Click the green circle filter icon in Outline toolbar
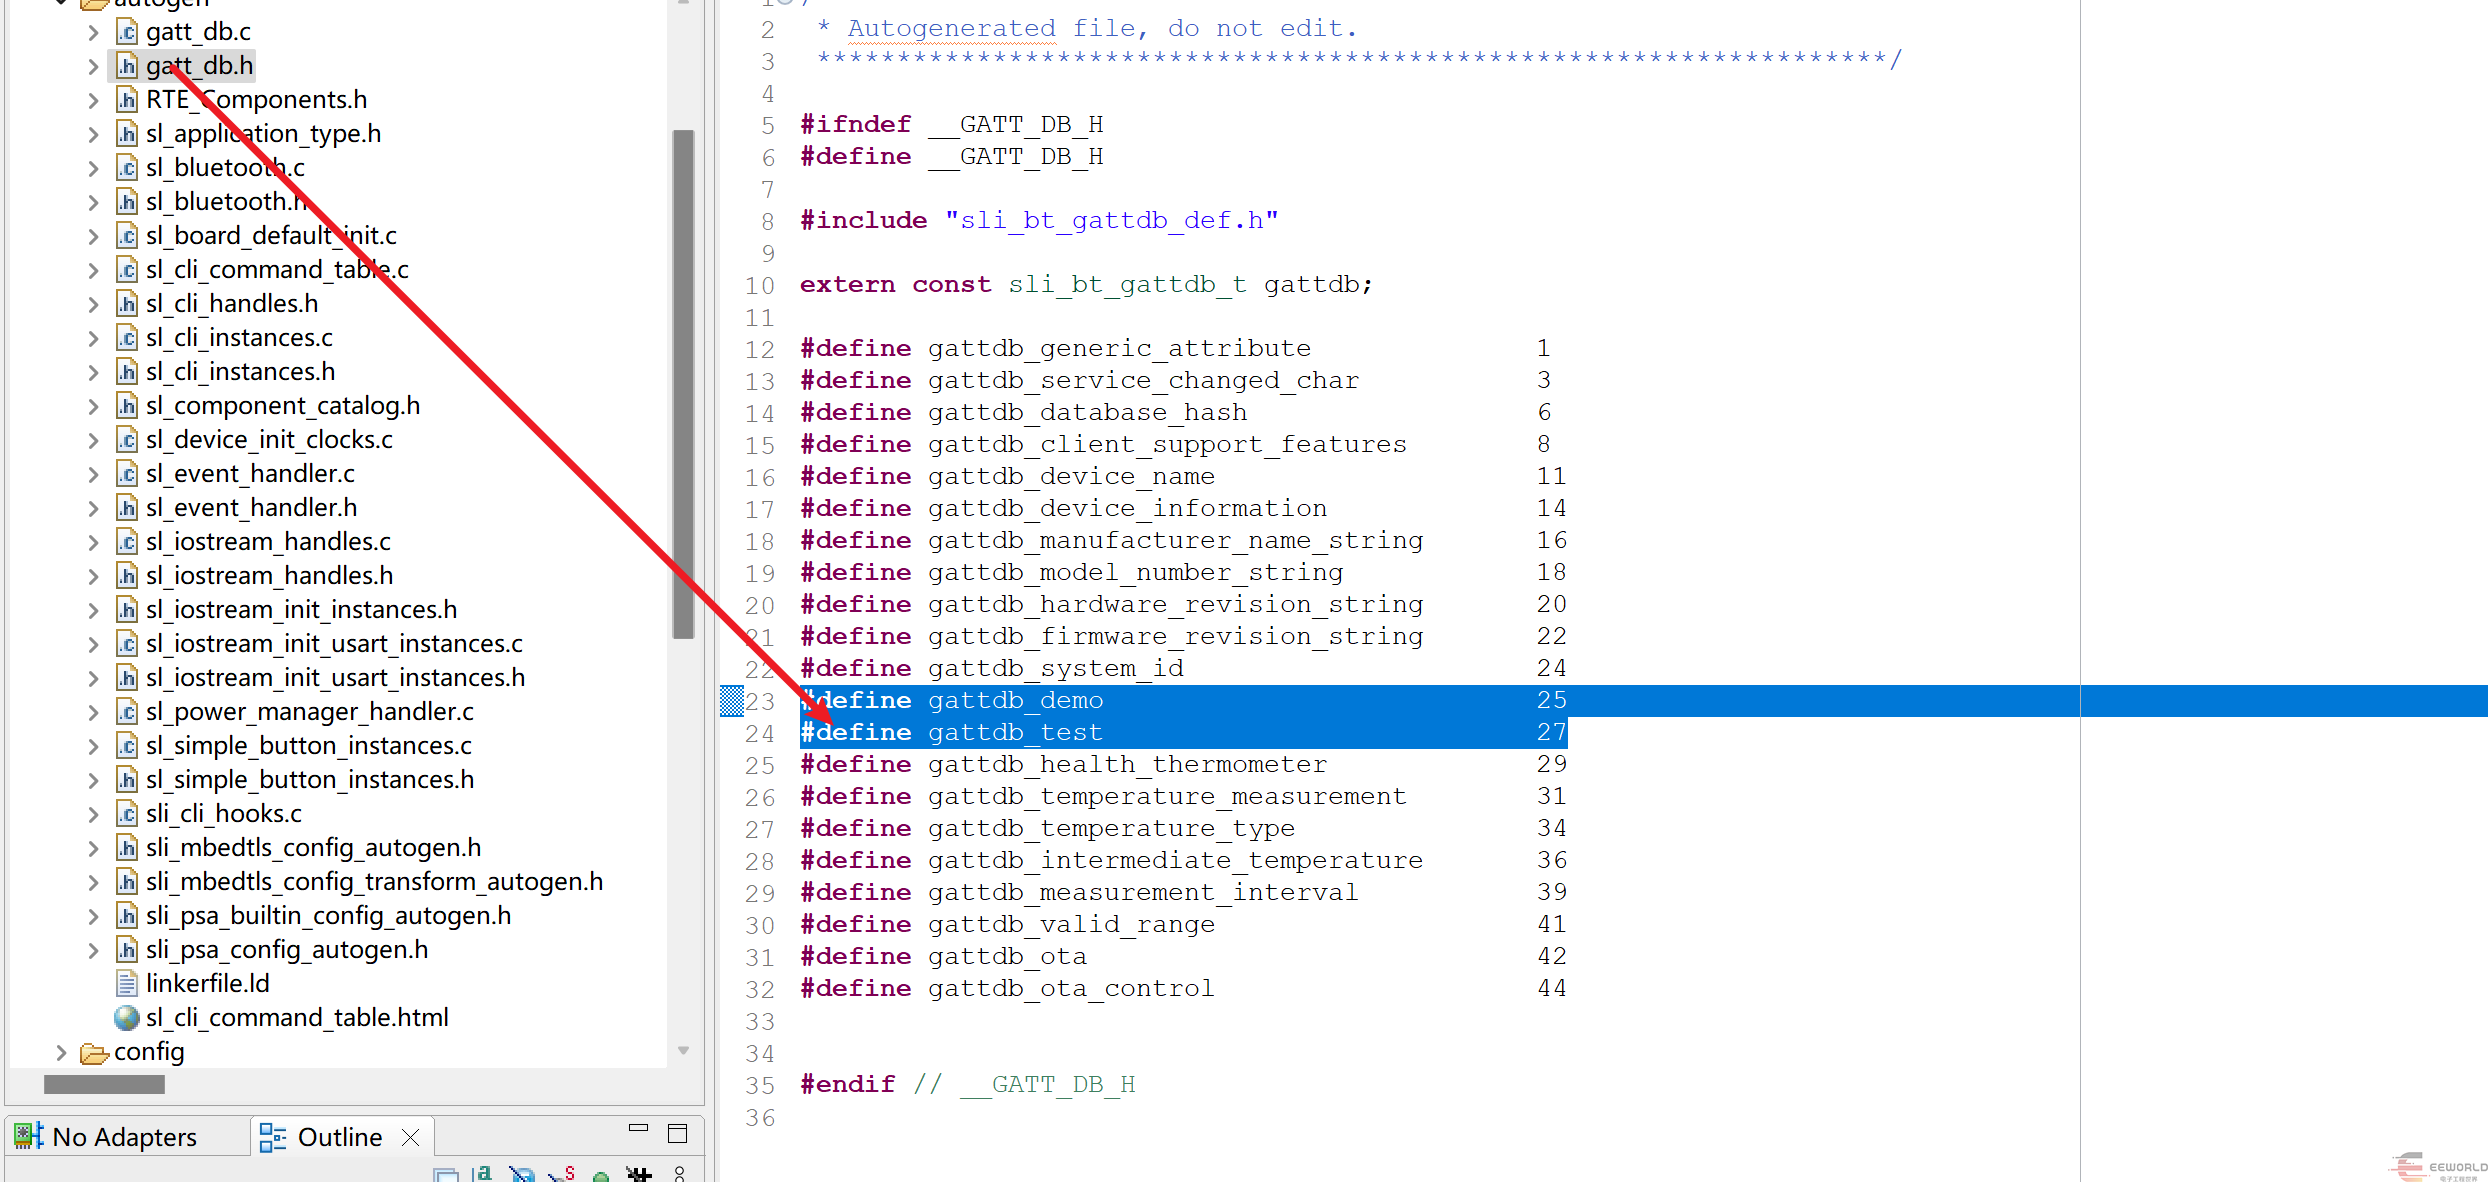The height and width of the screenshot is (1182, 2488). (x=601, y=1176)
